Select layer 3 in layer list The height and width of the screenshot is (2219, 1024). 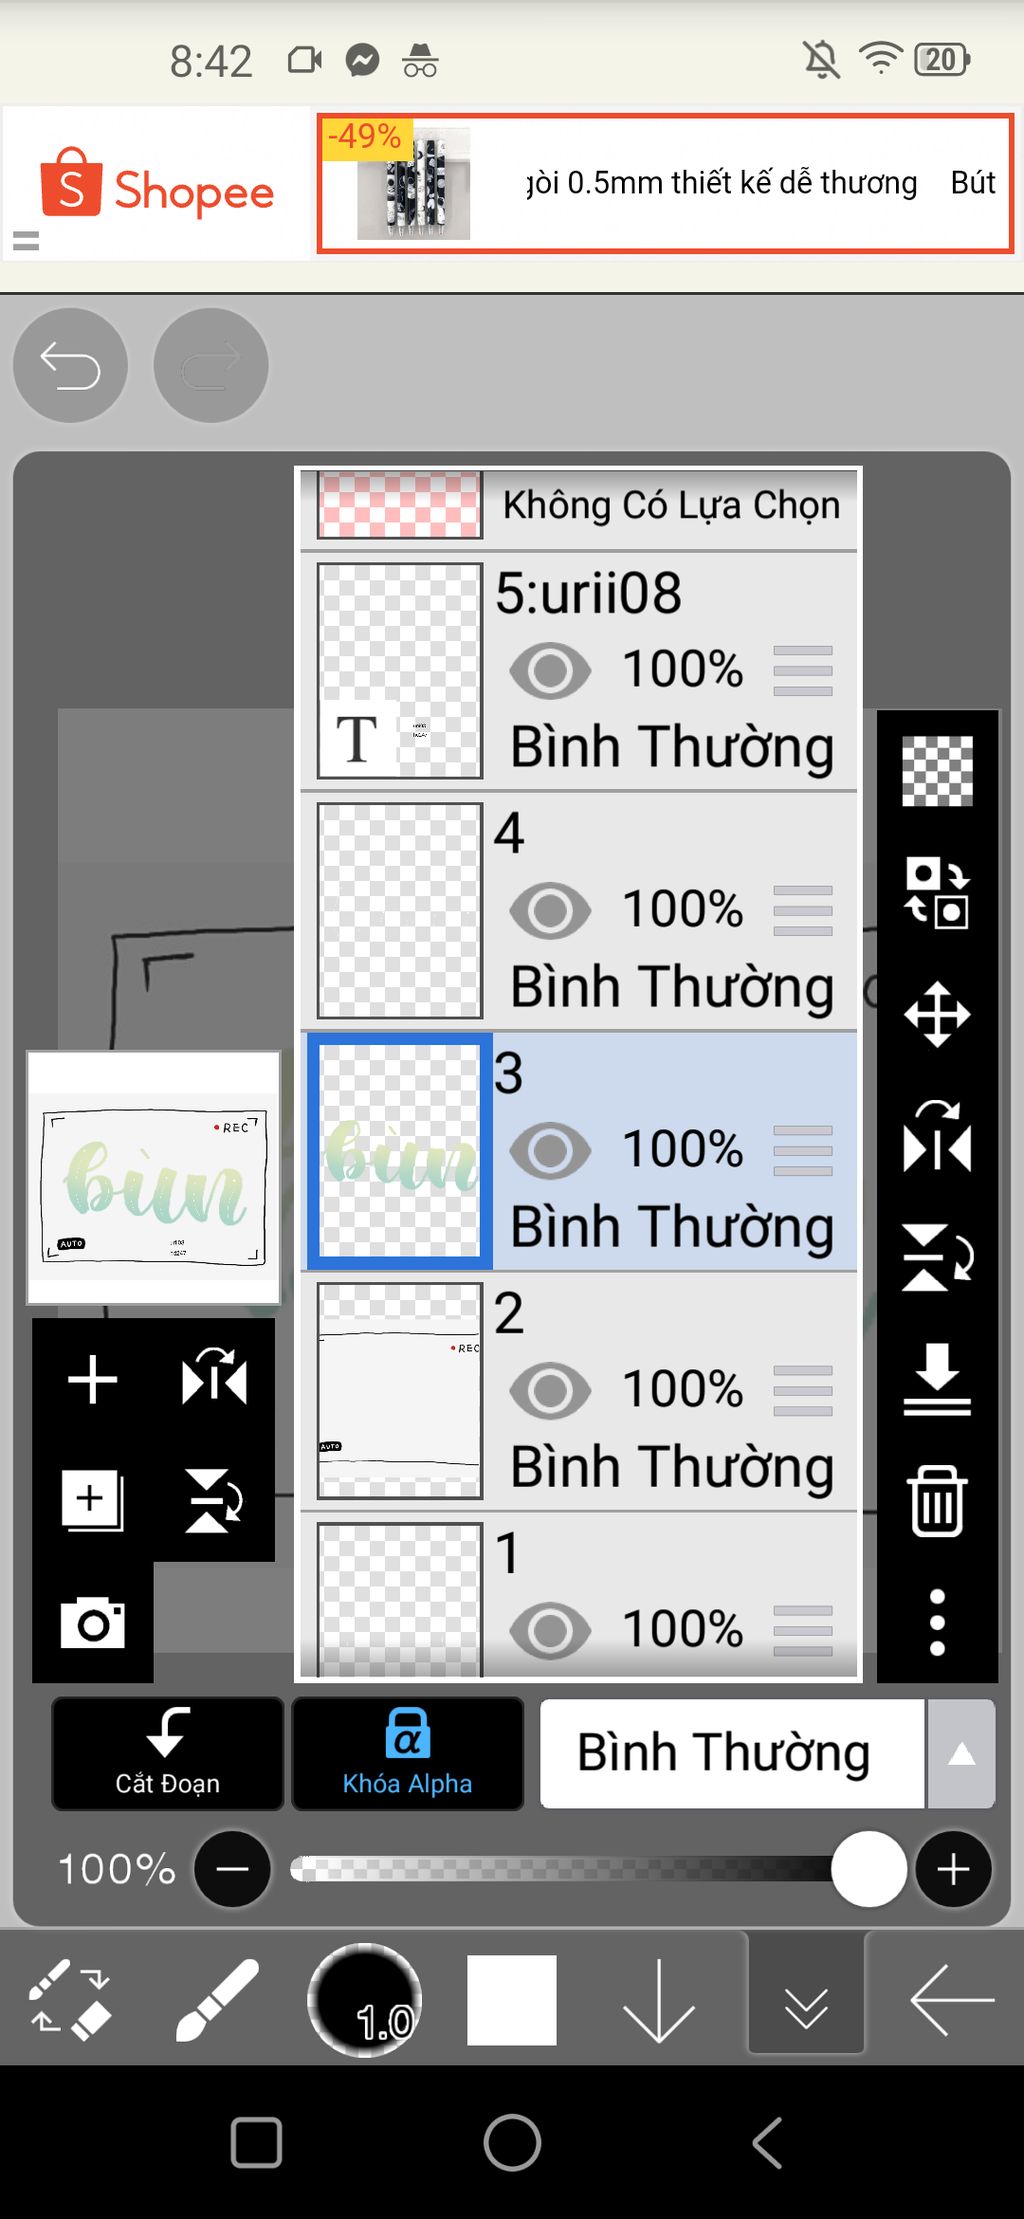580,1151
